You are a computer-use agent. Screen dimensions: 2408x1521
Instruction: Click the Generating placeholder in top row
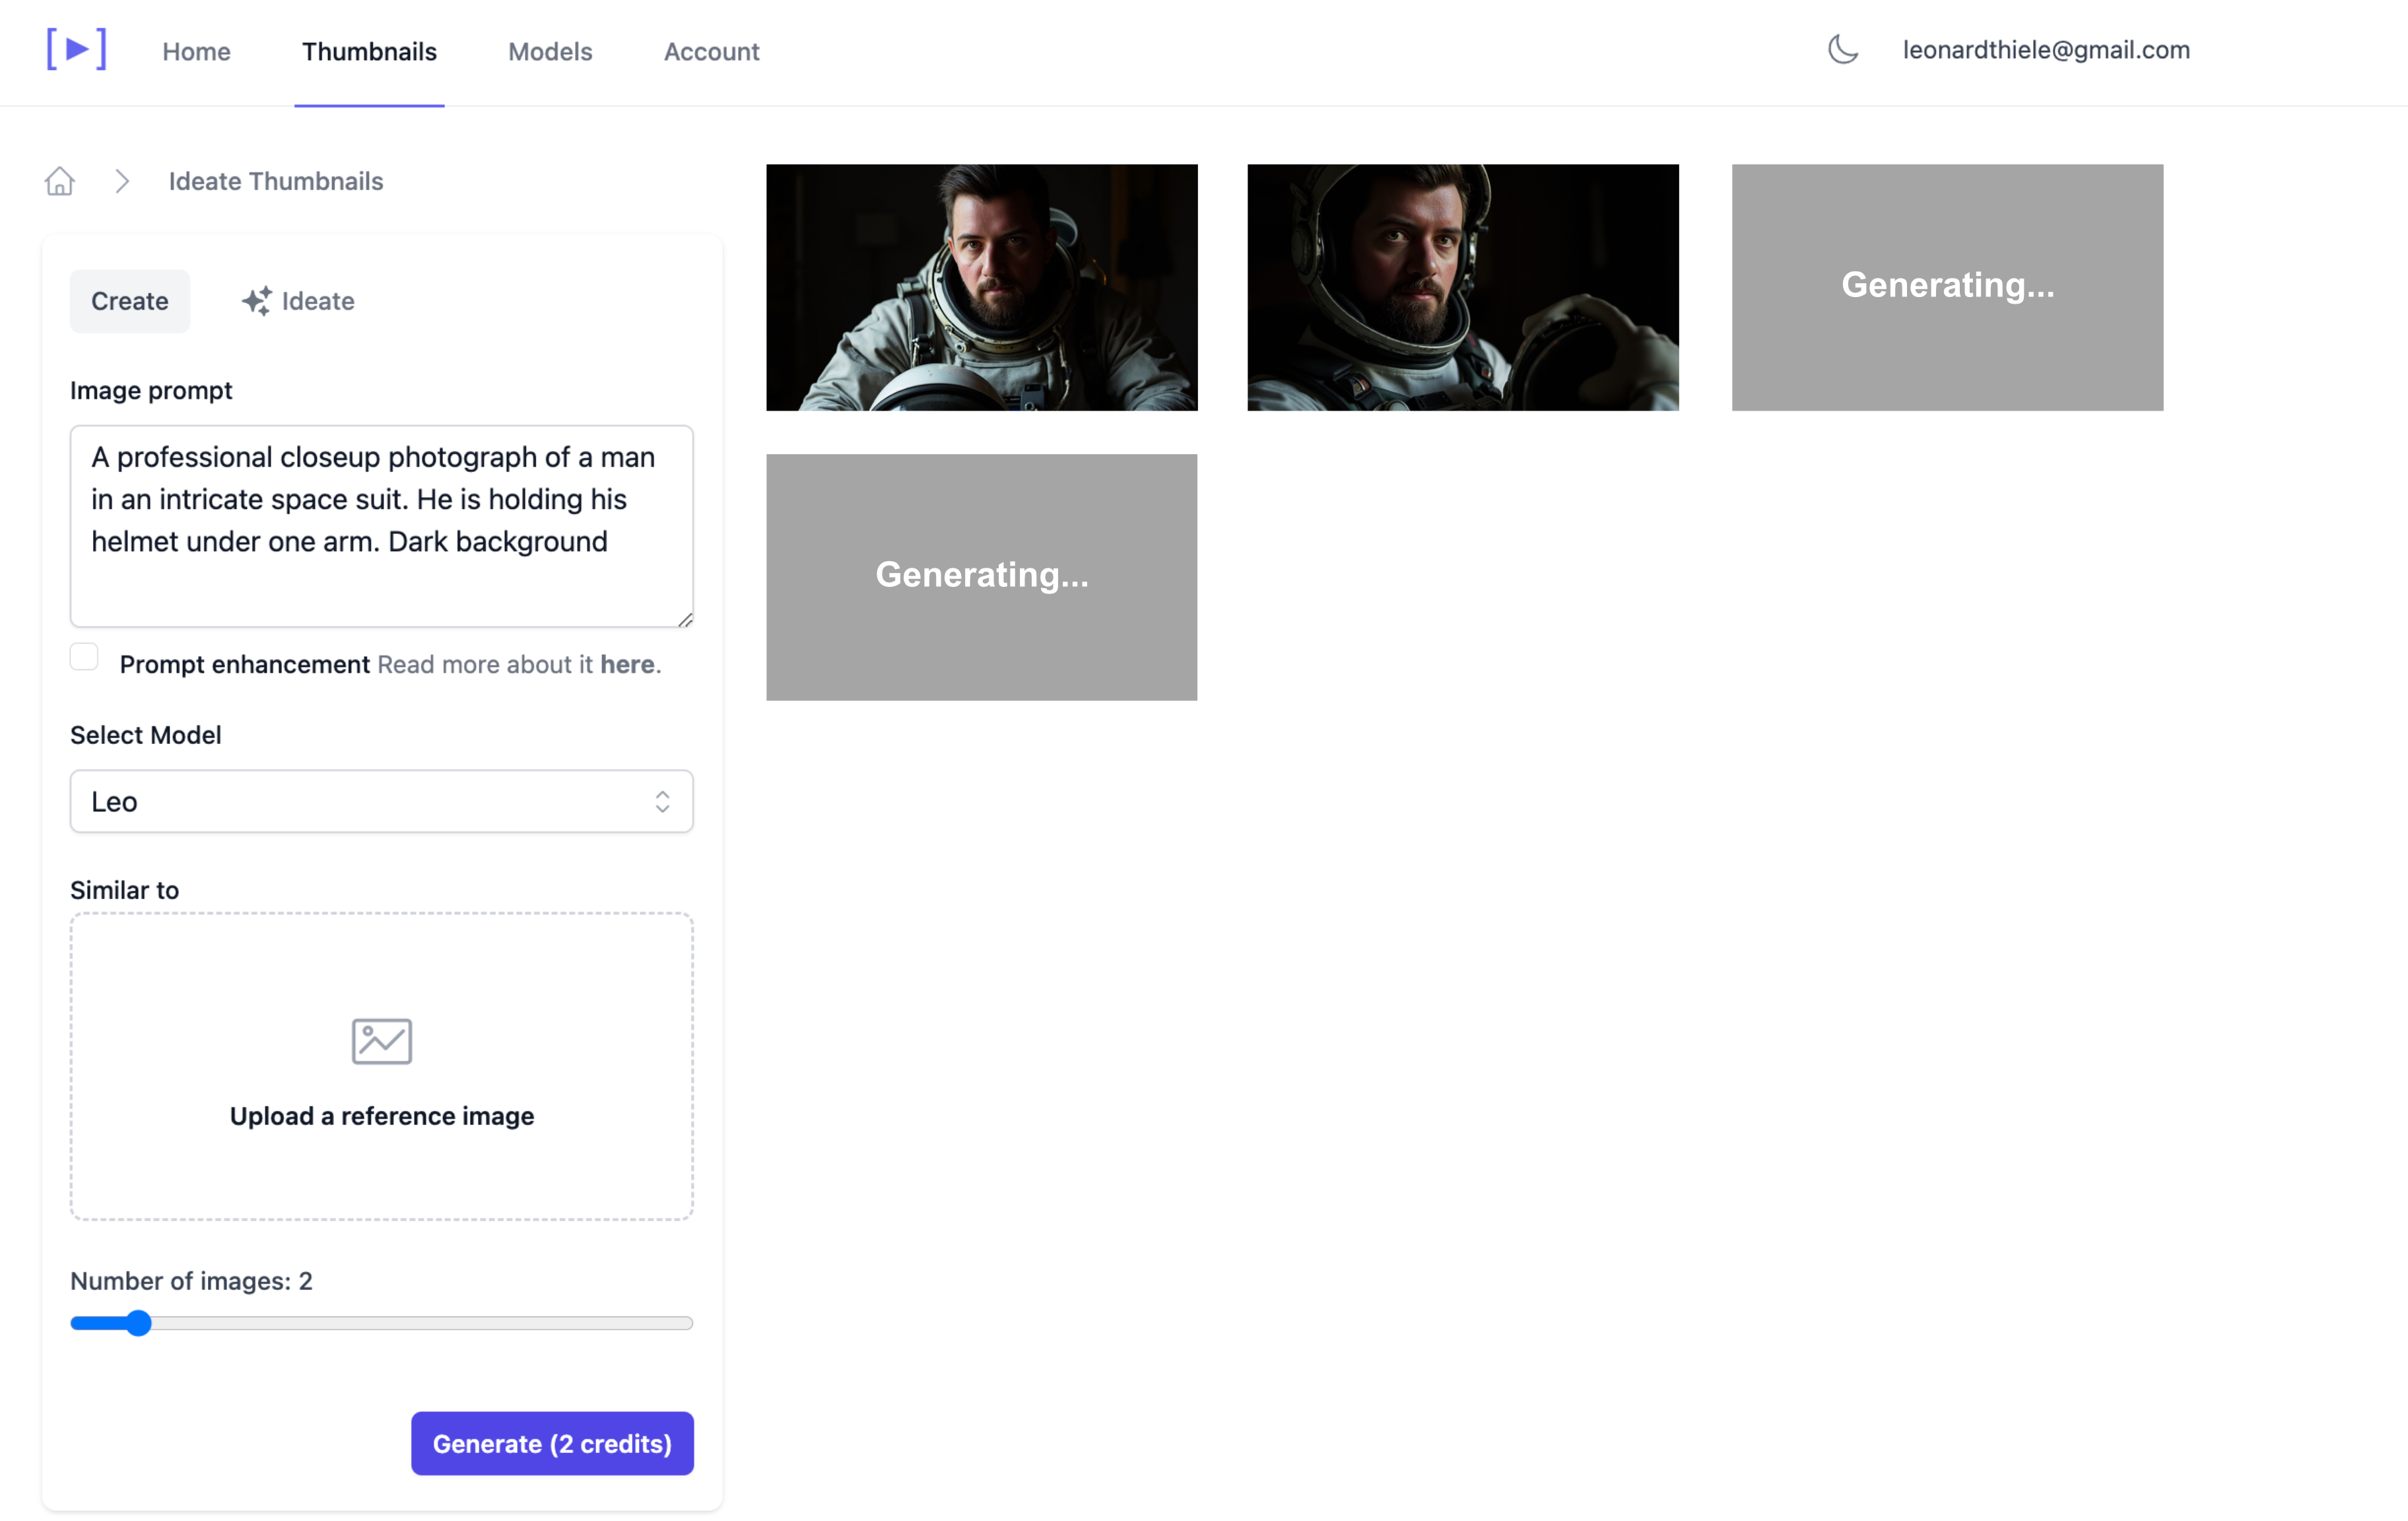coord(1947,287)
